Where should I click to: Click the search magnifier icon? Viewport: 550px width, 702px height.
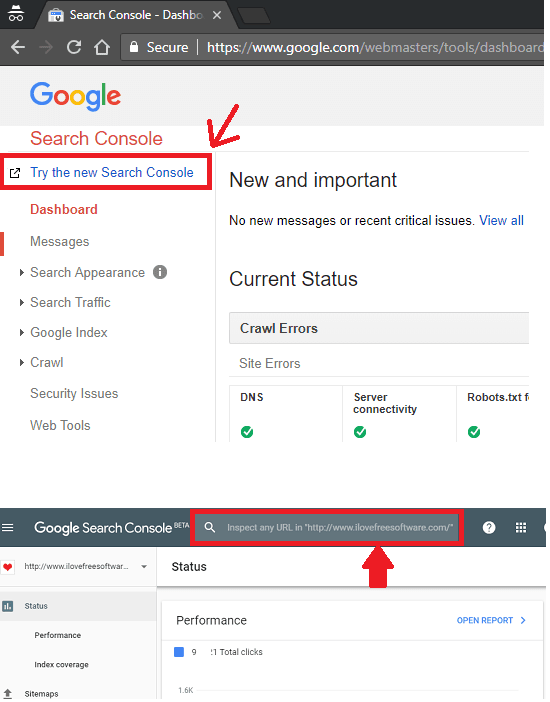210,527
